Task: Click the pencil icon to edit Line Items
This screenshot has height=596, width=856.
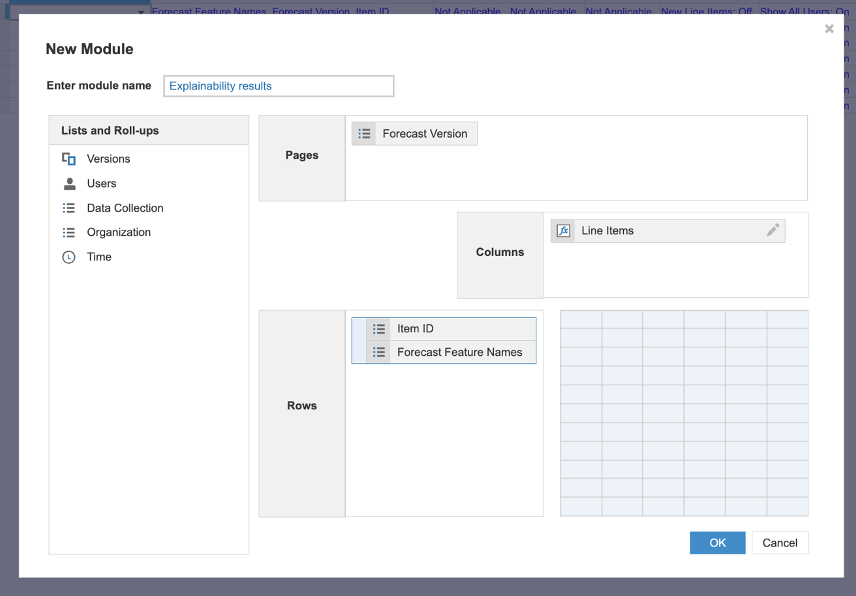Action: [x=772, y=230]
